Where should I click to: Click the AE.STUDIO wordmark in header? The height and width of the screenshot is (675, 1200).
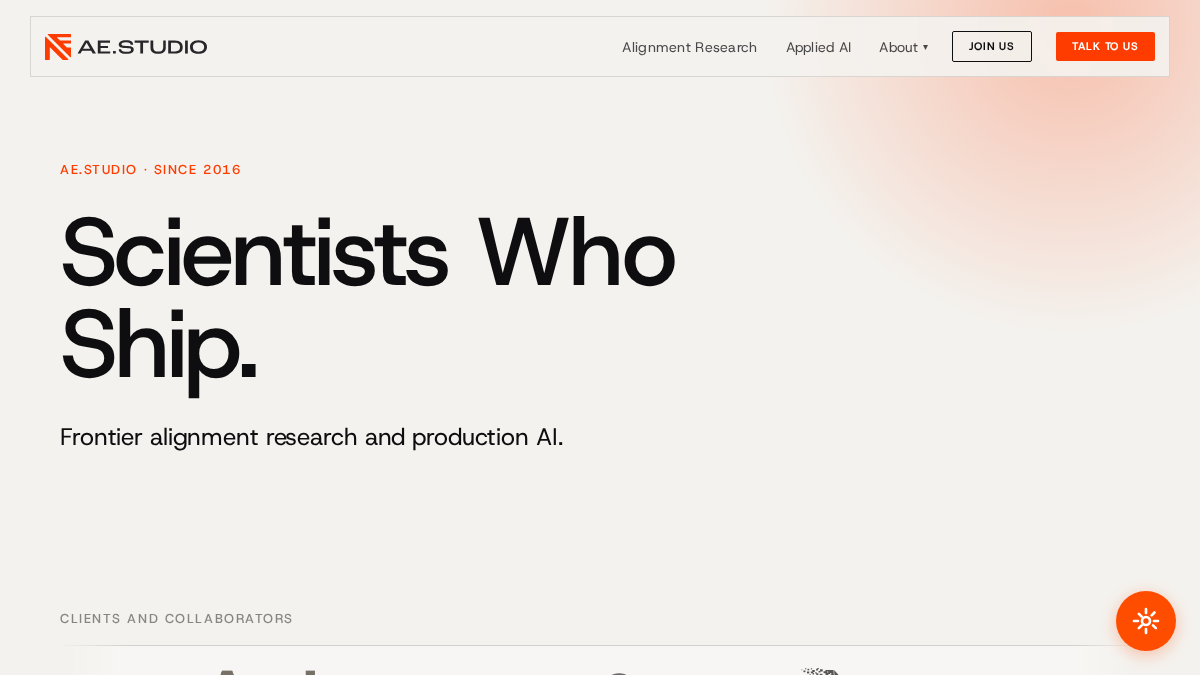pyautogui.click(x=142, y=47)
